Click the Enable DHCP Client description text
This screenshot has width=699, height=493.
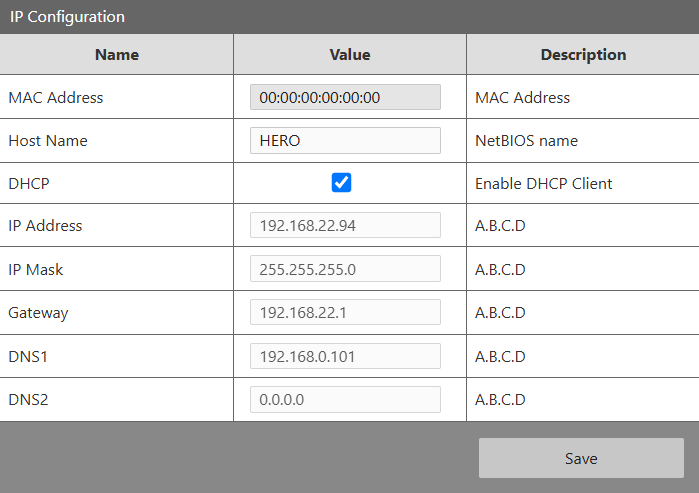click(543, 184)
